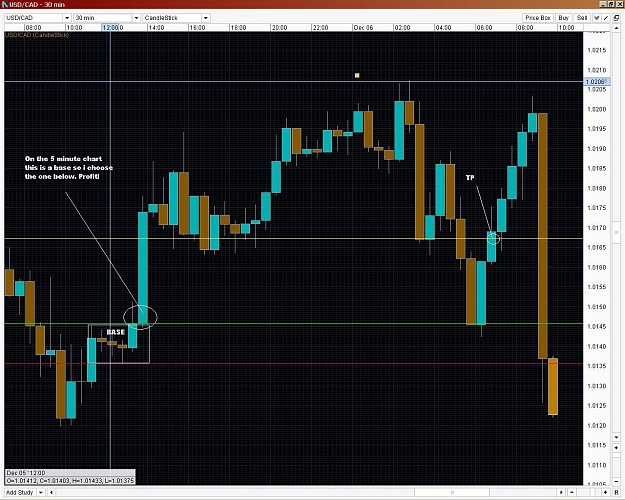This screenshot has height=500, width=625.
Task: Open the USD/CAD symbol dropdown
Action: click(67, 18)
